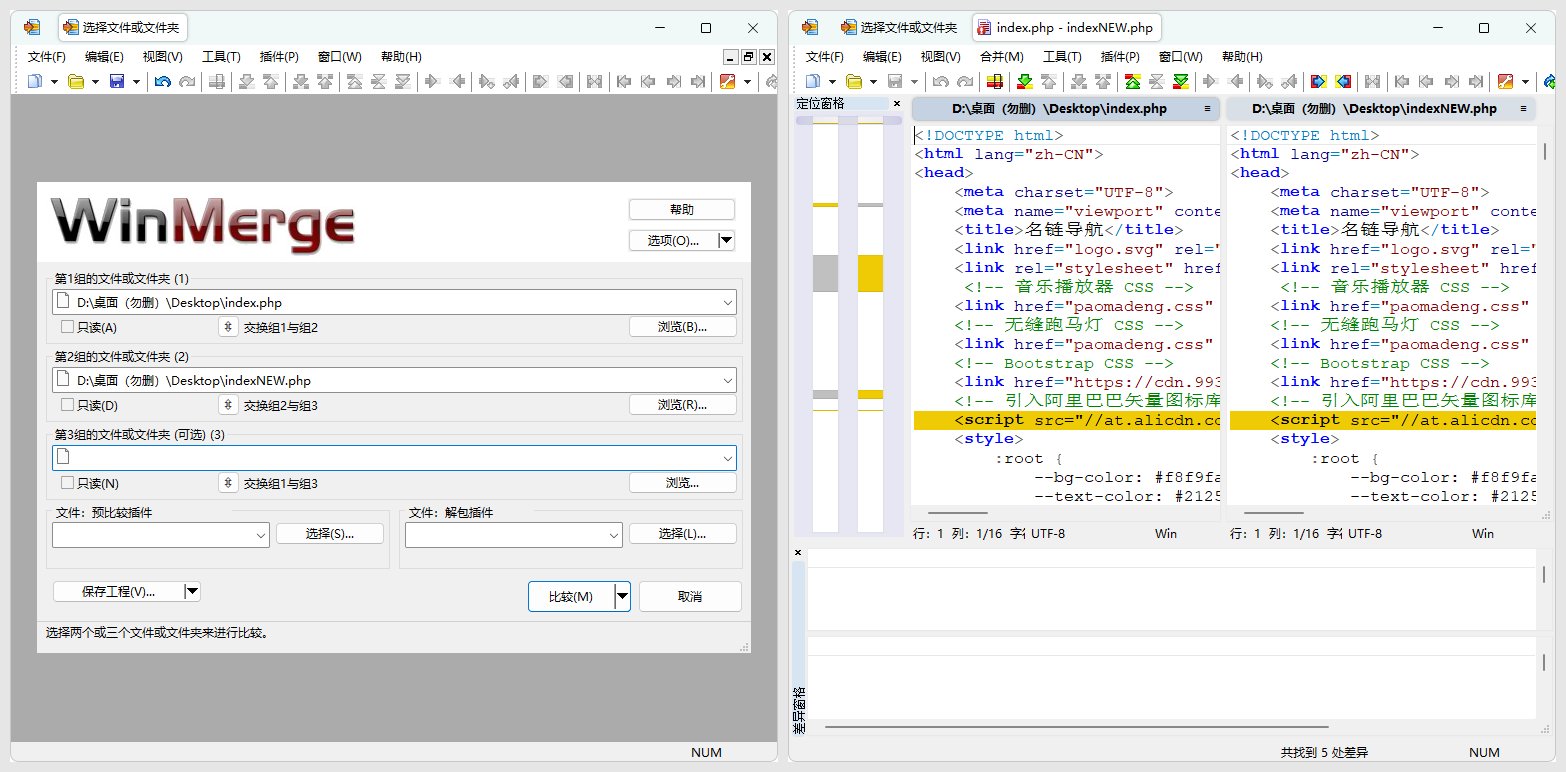
Task: Click Save icon in left WinMerge window
Action: click(x=117, y=81)
